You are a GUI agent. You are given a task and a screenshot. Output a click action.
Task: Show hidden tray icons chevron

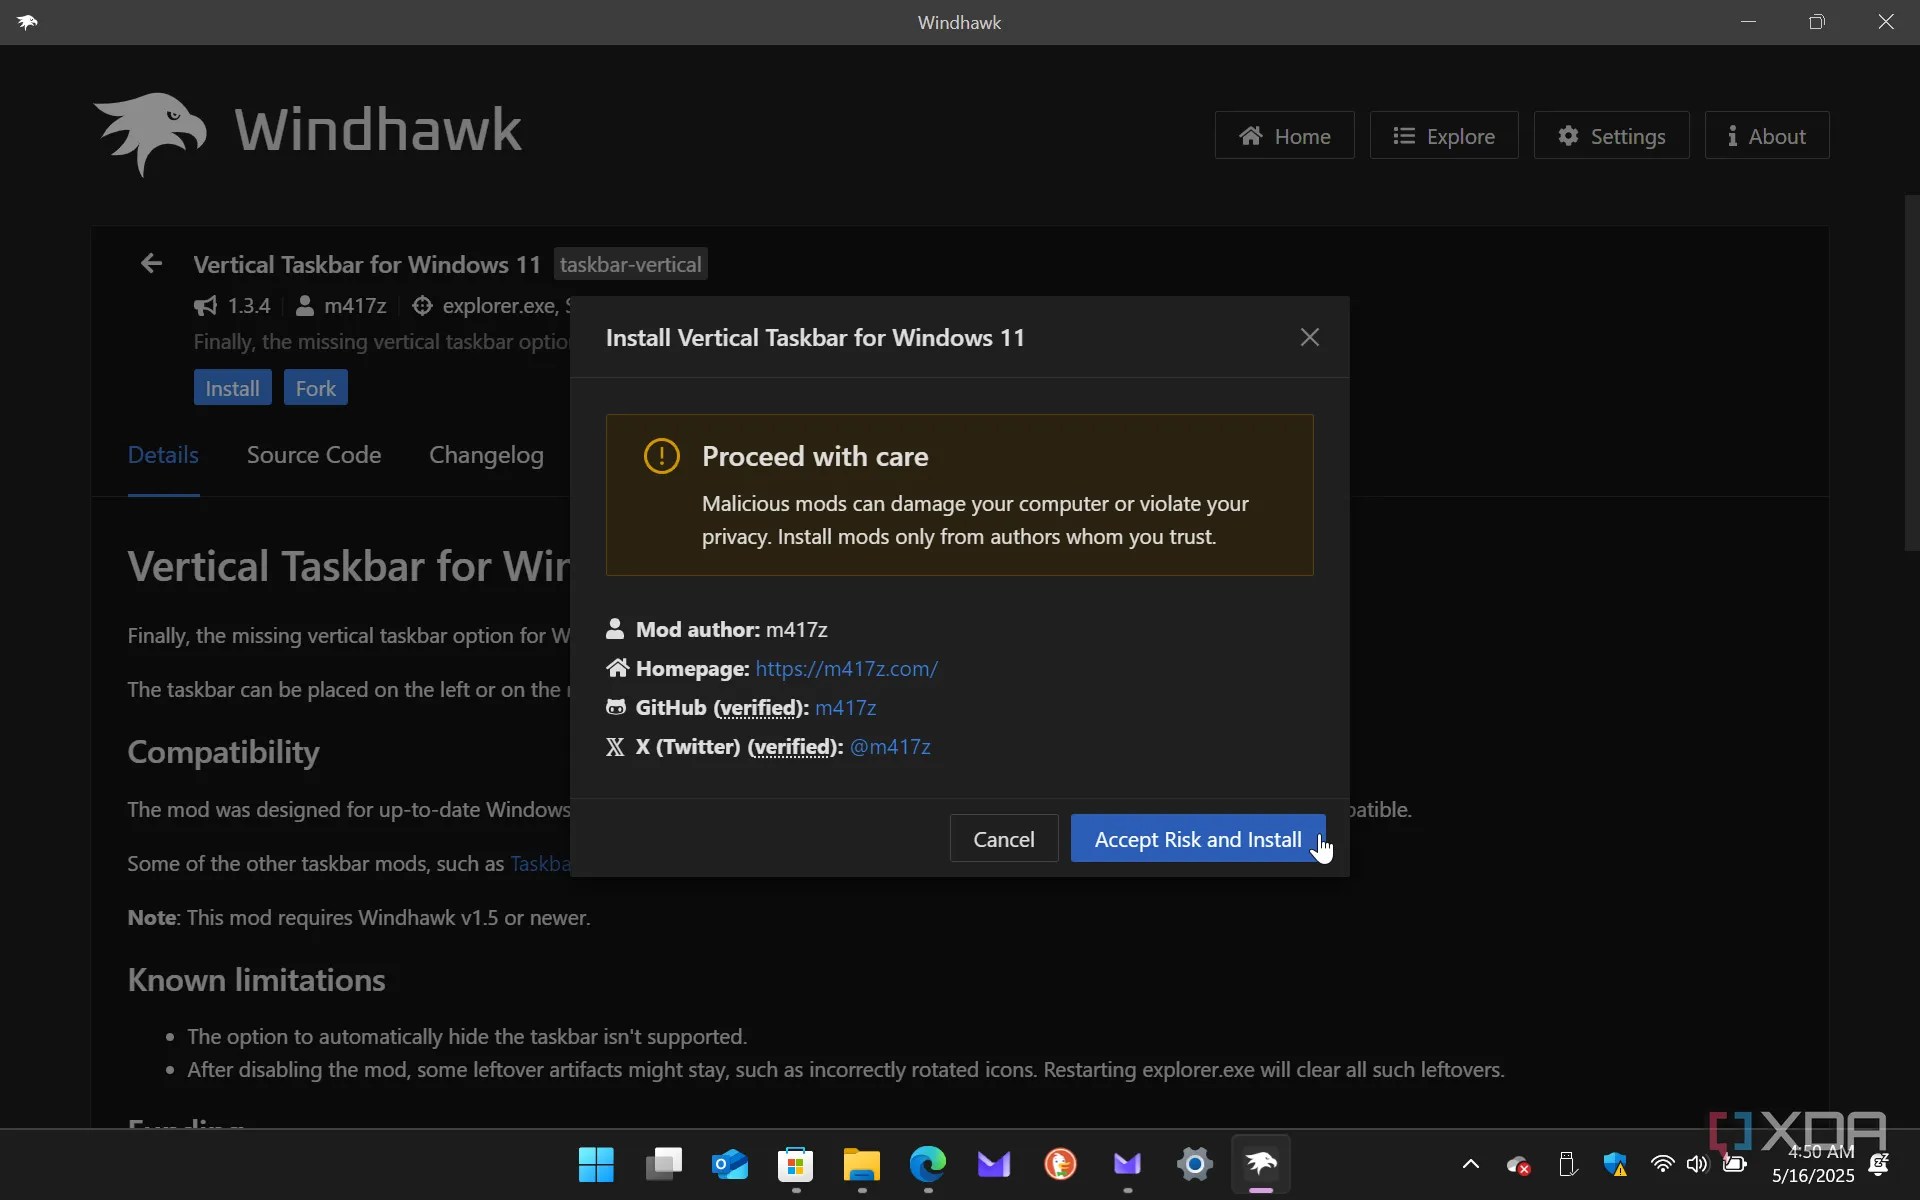coord(1470,1164)
